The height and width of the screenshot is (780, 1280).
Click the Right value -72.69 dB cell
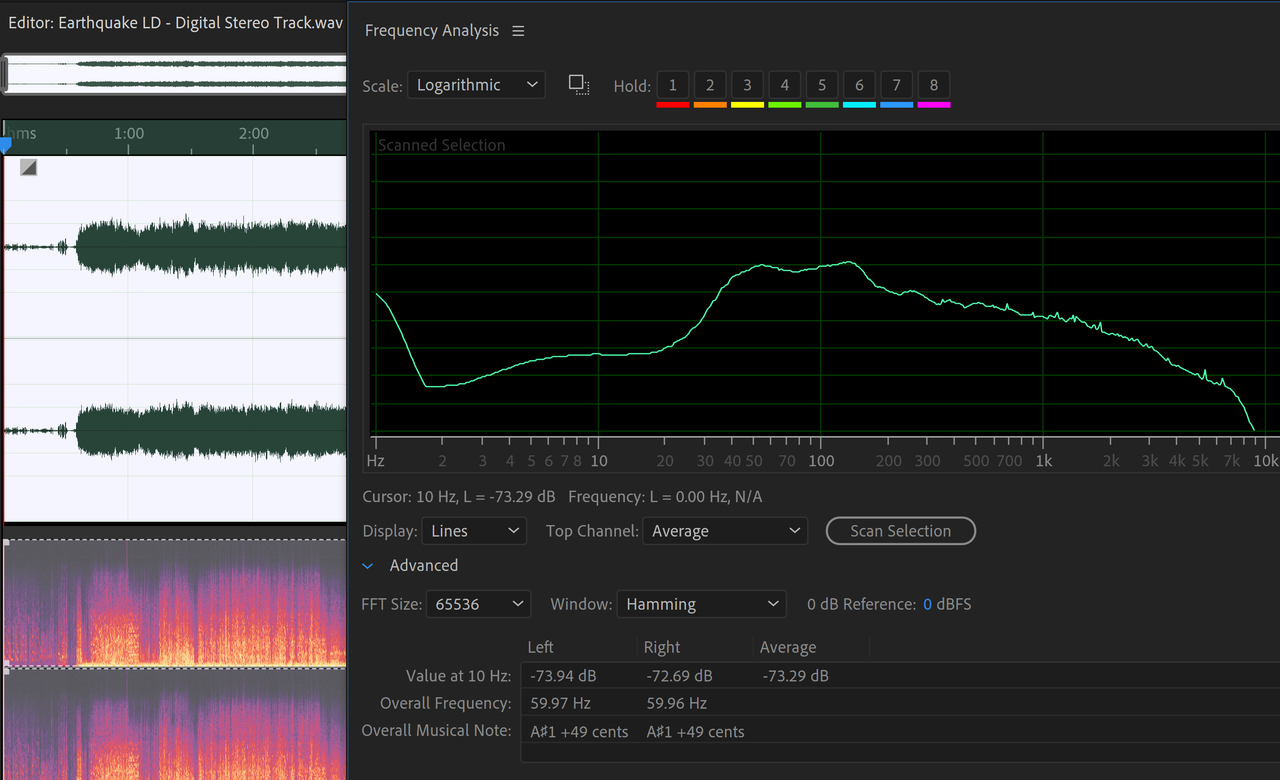(x=678, y=676)
